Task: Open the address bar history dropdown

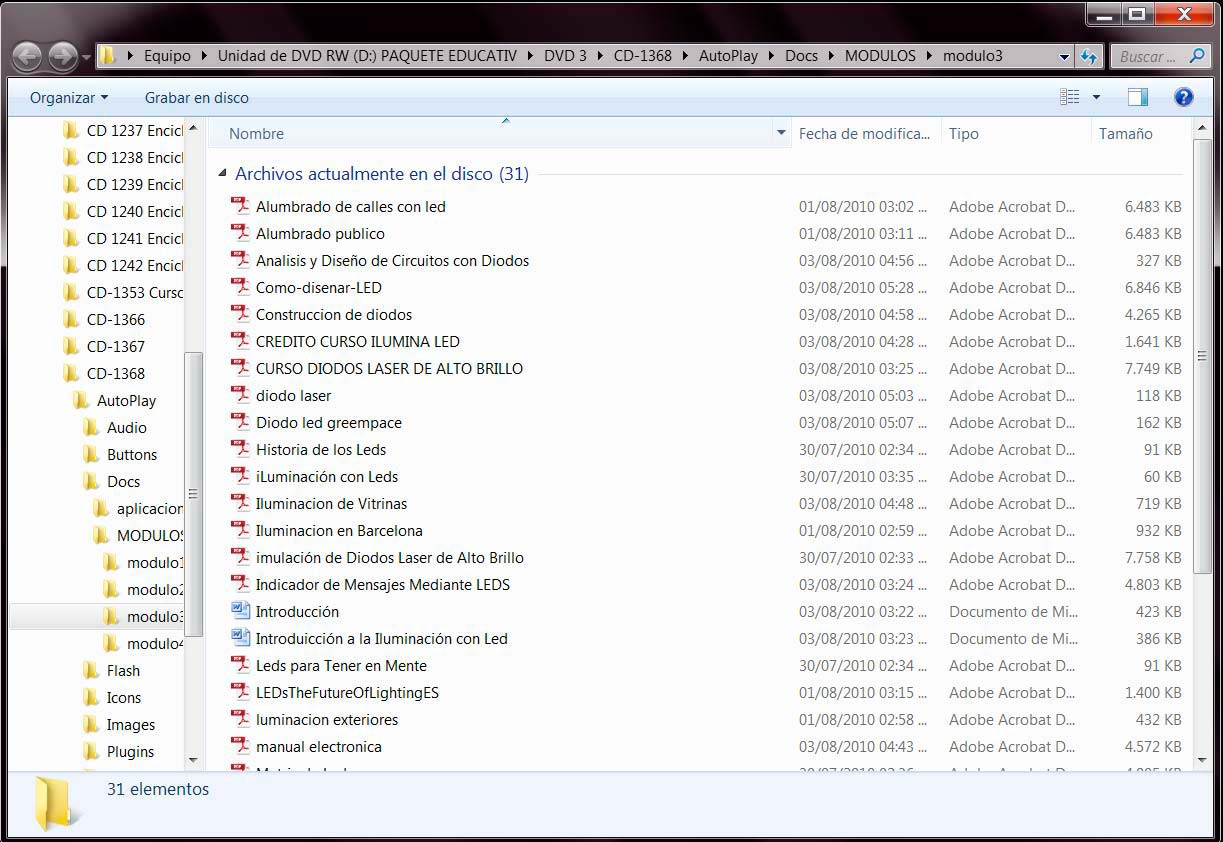Action: 1064,57
